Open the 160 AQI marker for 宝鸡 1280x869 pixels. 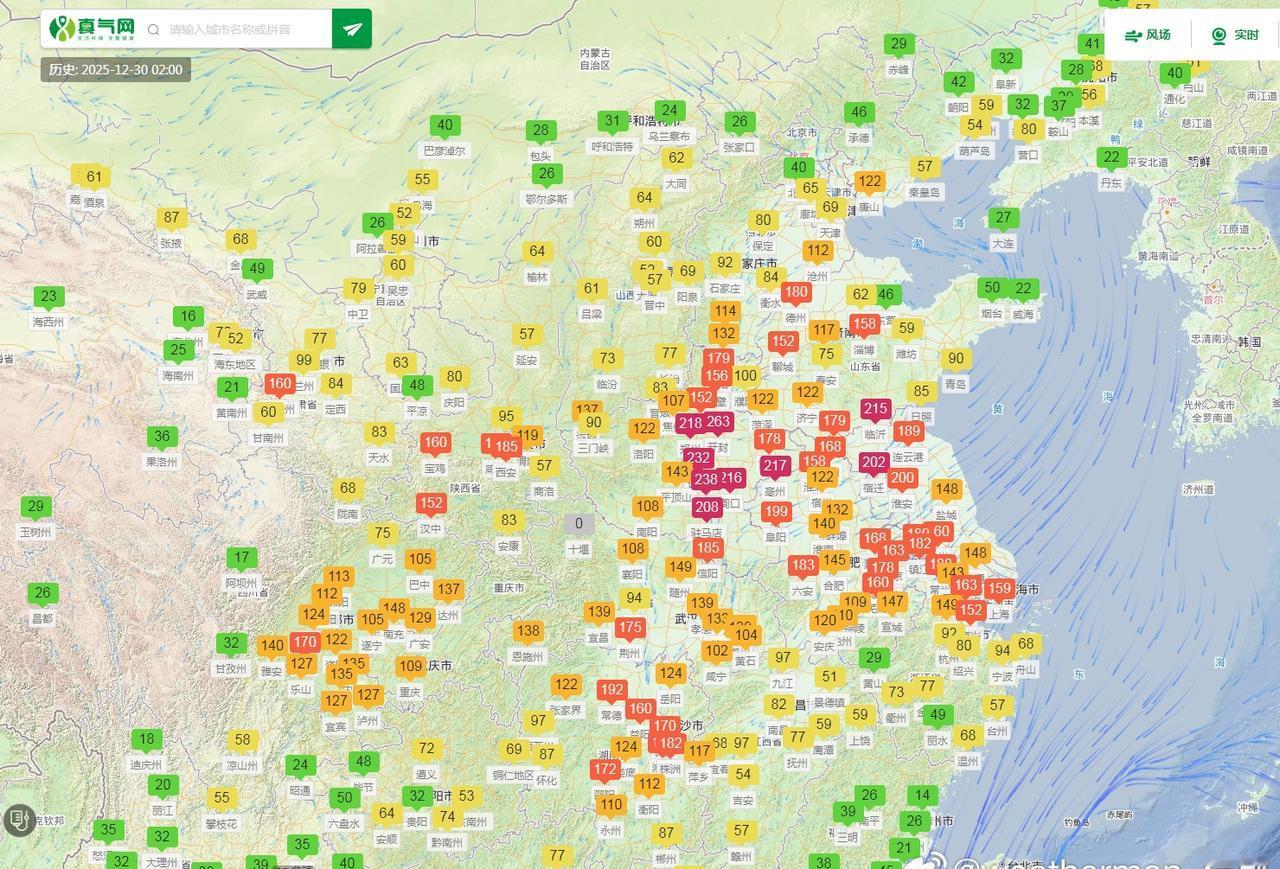pyautogui.click(x=435, y=442)
